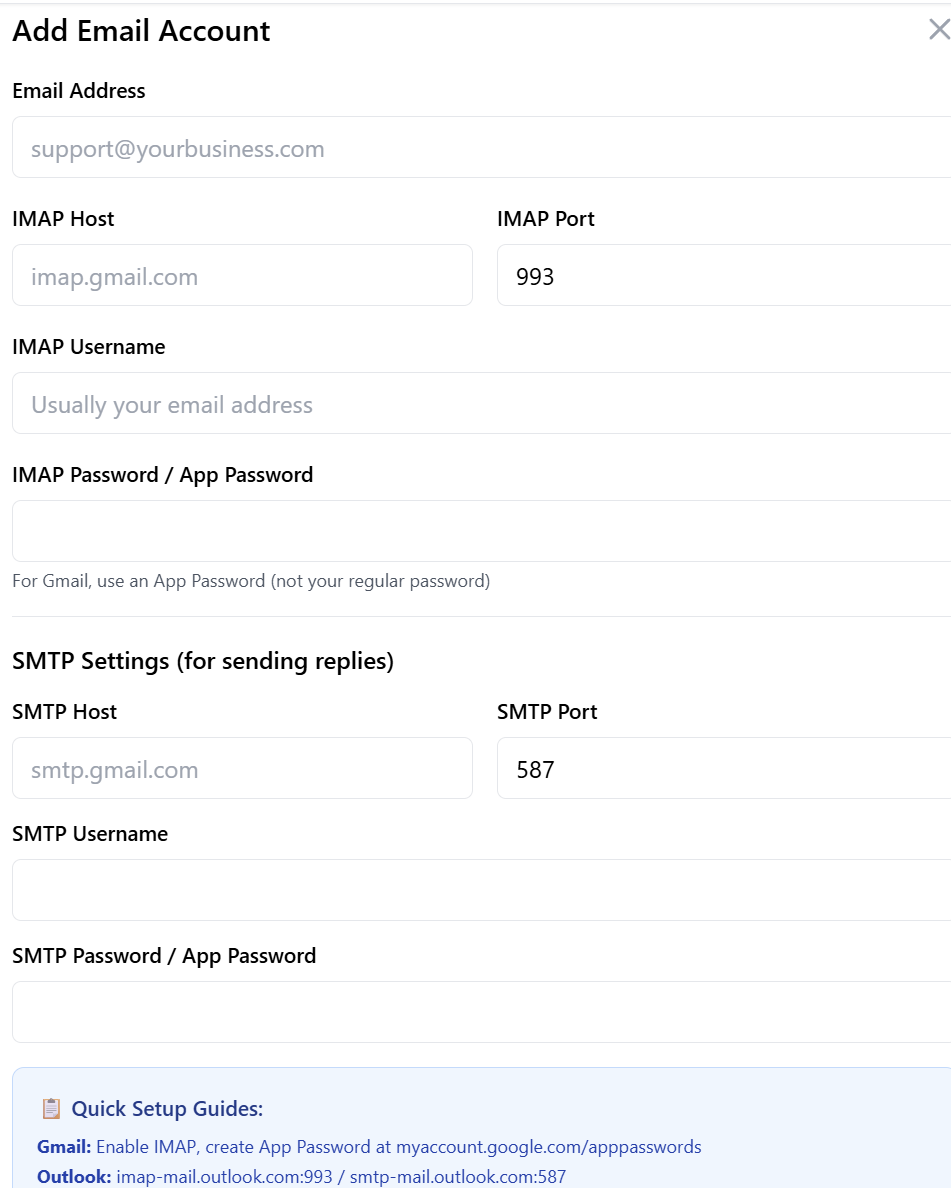Click into the SMTP Host field
This screenshot has height=1188, width=951.
(242, 769)
